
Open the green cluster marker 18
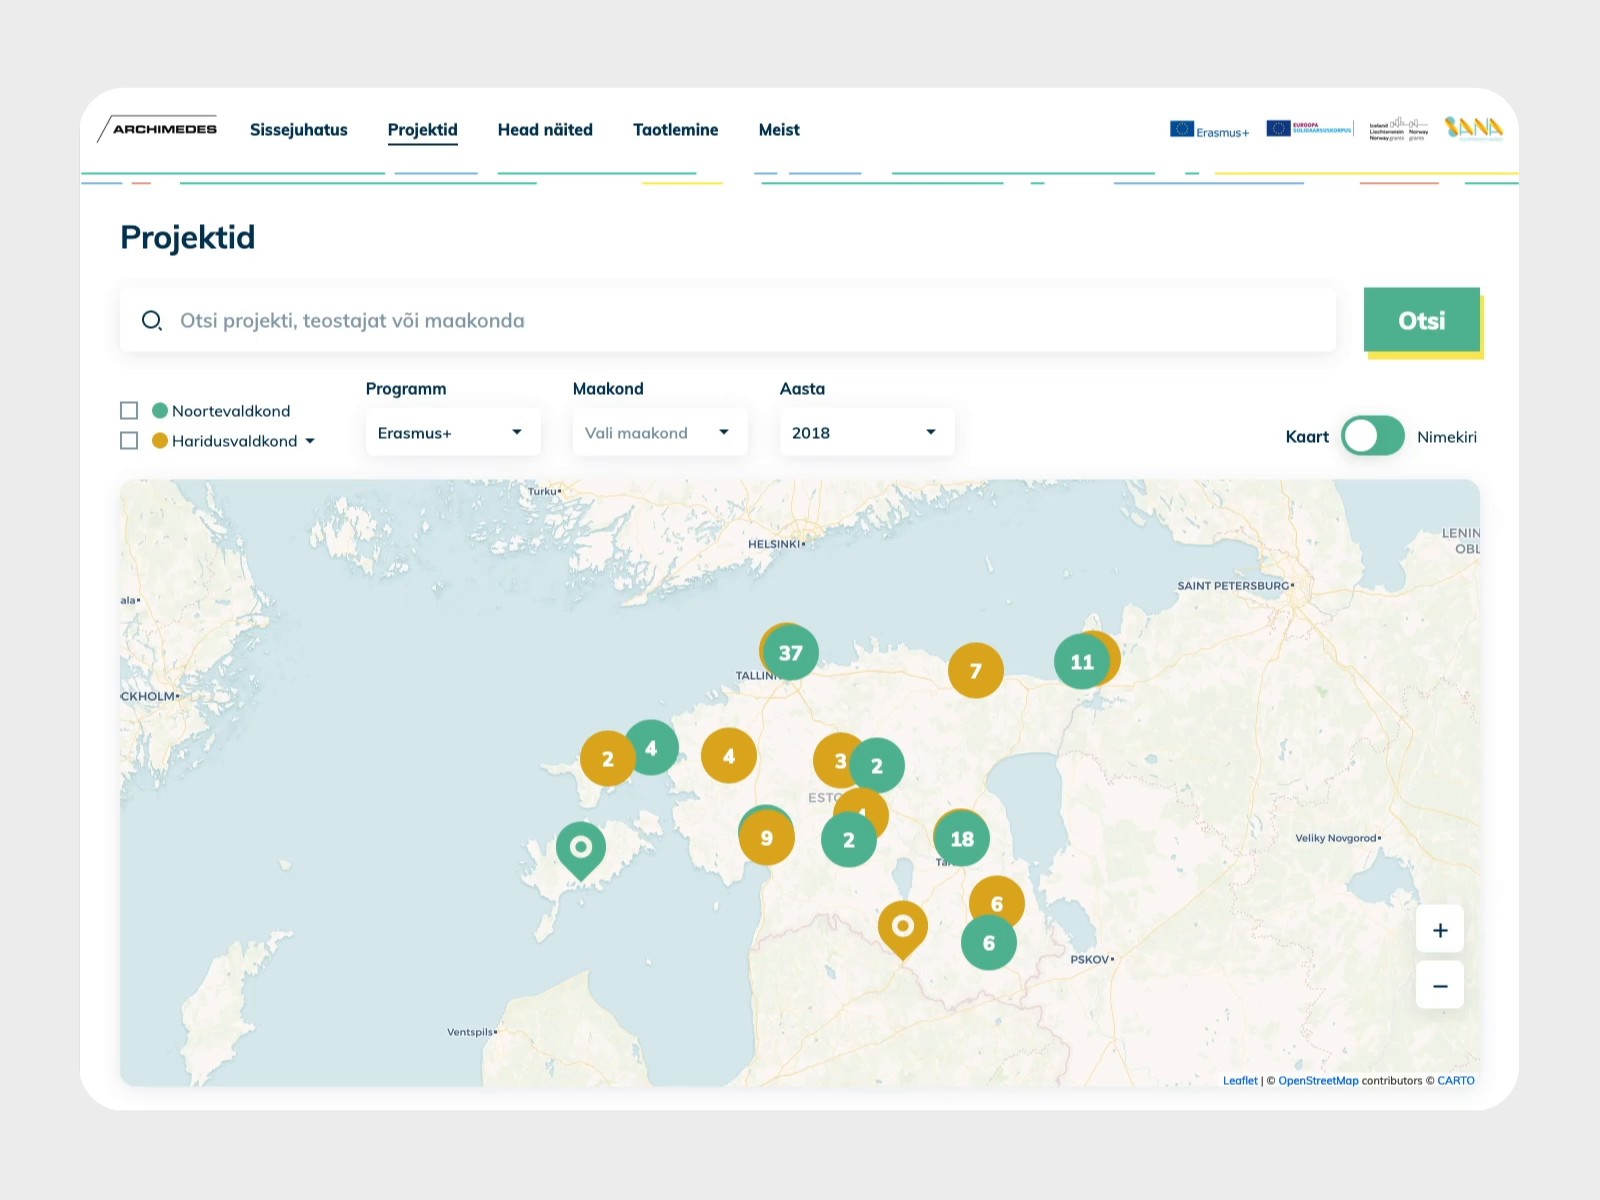pyautogui.click(x=962, y=839)
